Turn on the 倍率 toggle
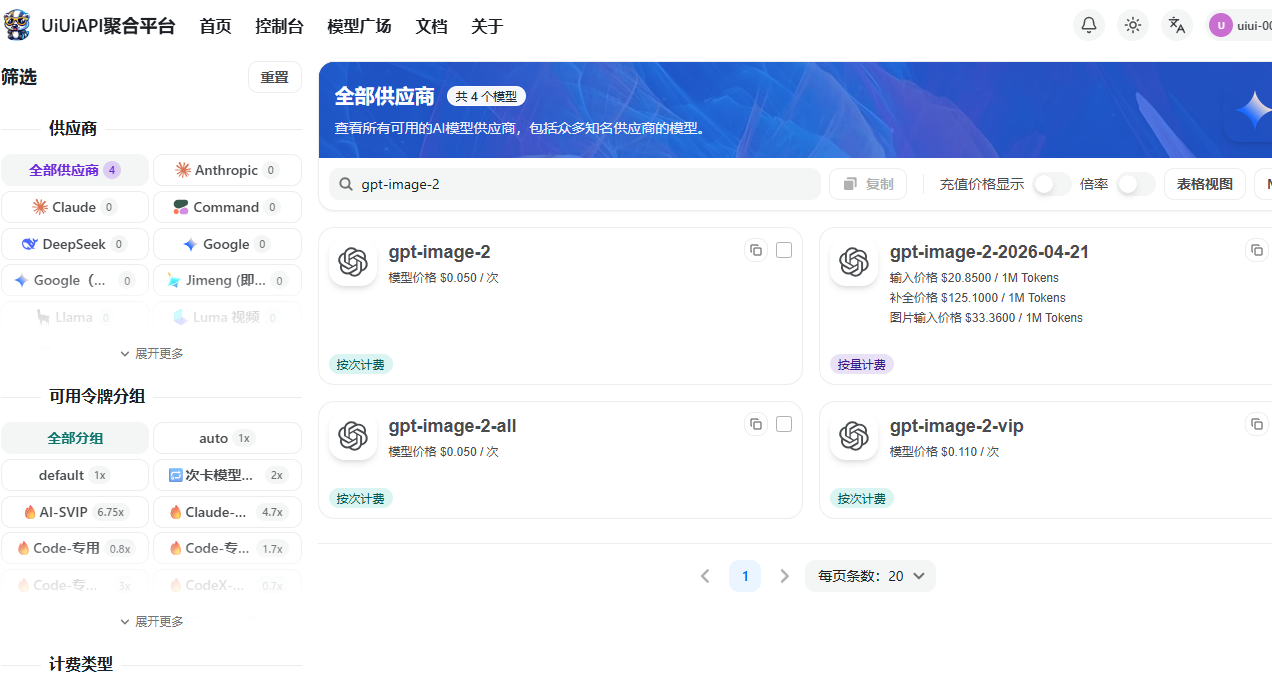1272x677 pixels. point(1135,184)
